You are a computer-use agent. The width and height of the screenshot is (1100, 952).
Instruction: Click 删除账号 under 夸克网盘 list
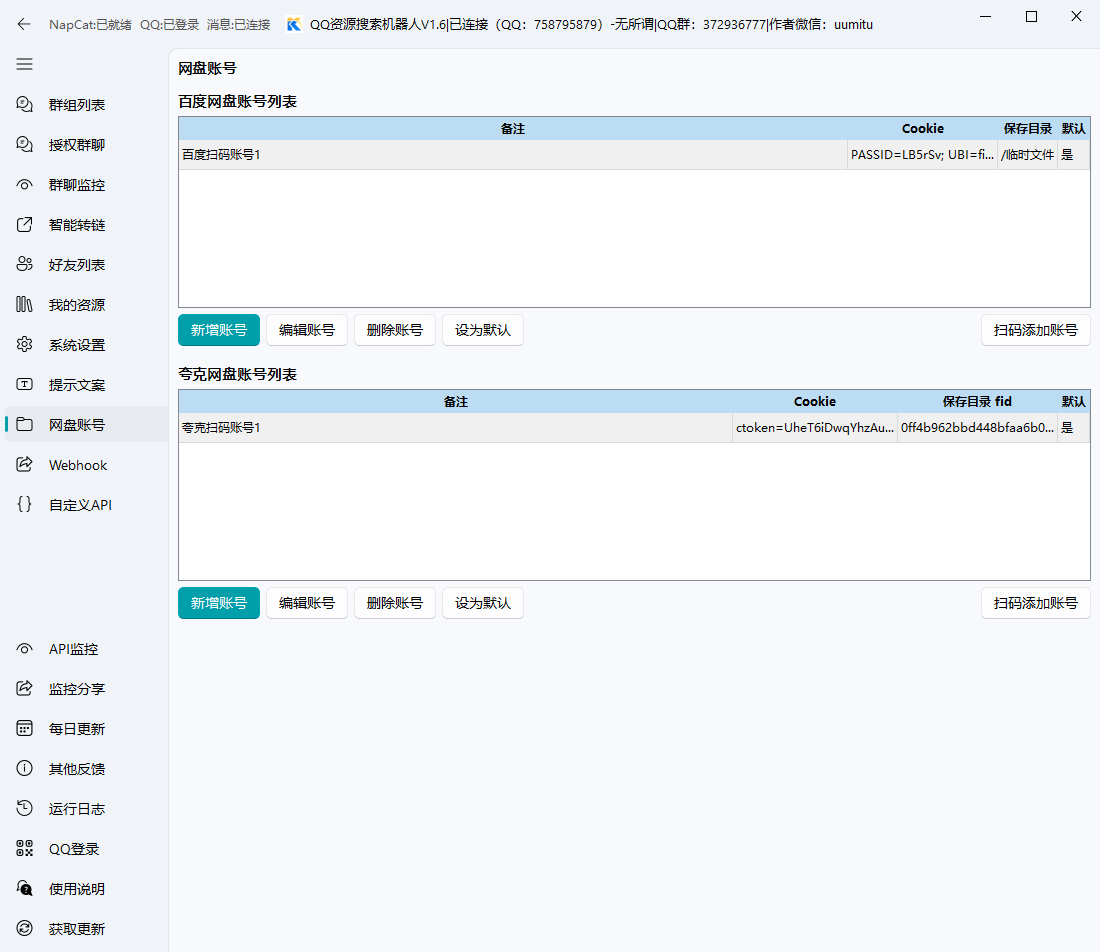(x=395, y=603)
